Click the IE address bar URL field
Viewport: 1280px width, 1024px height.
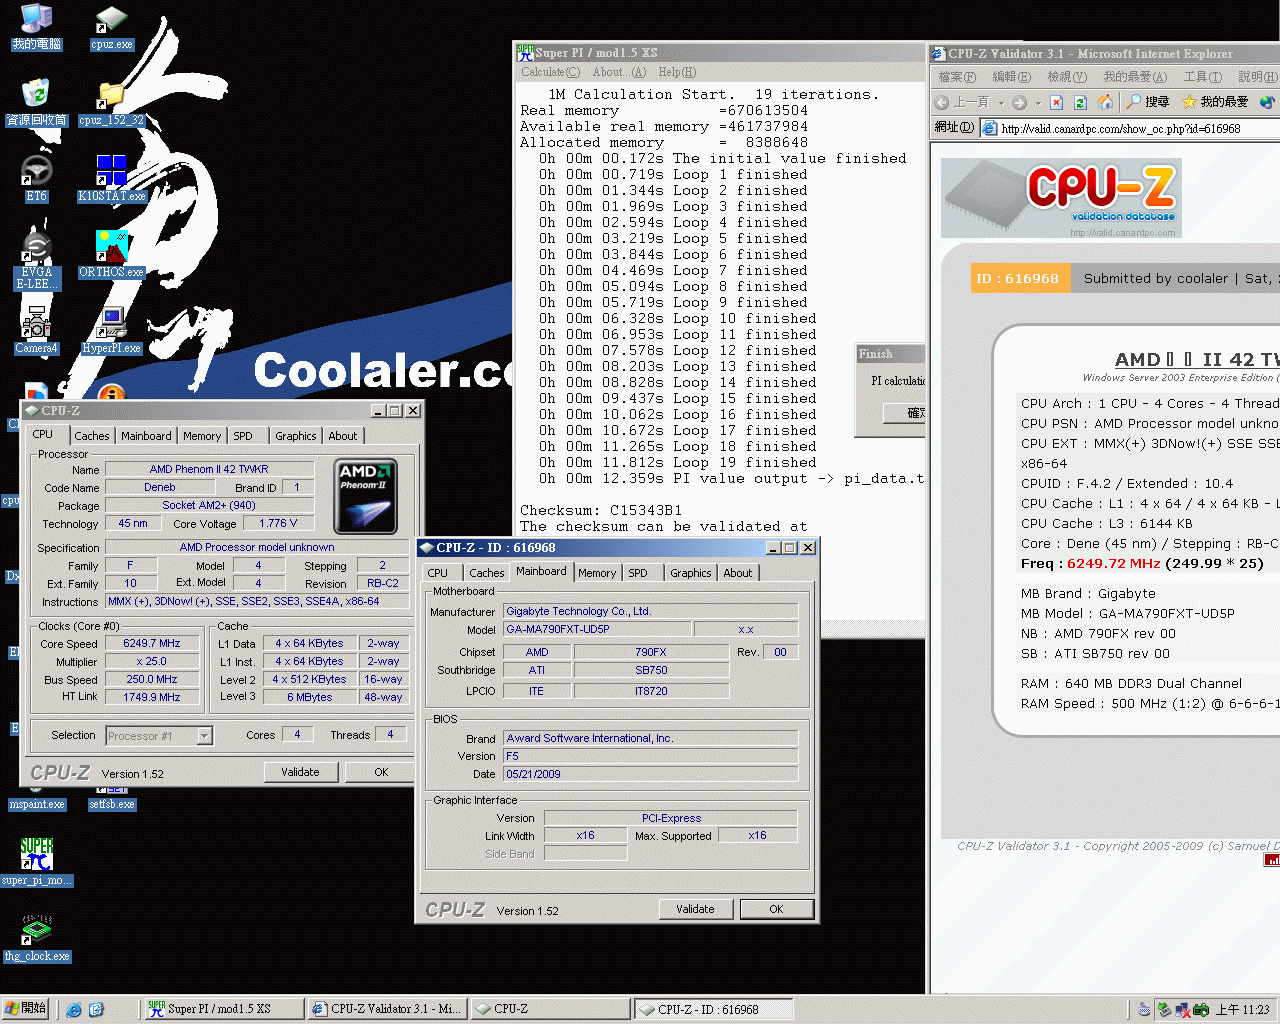click(1130, 128)
